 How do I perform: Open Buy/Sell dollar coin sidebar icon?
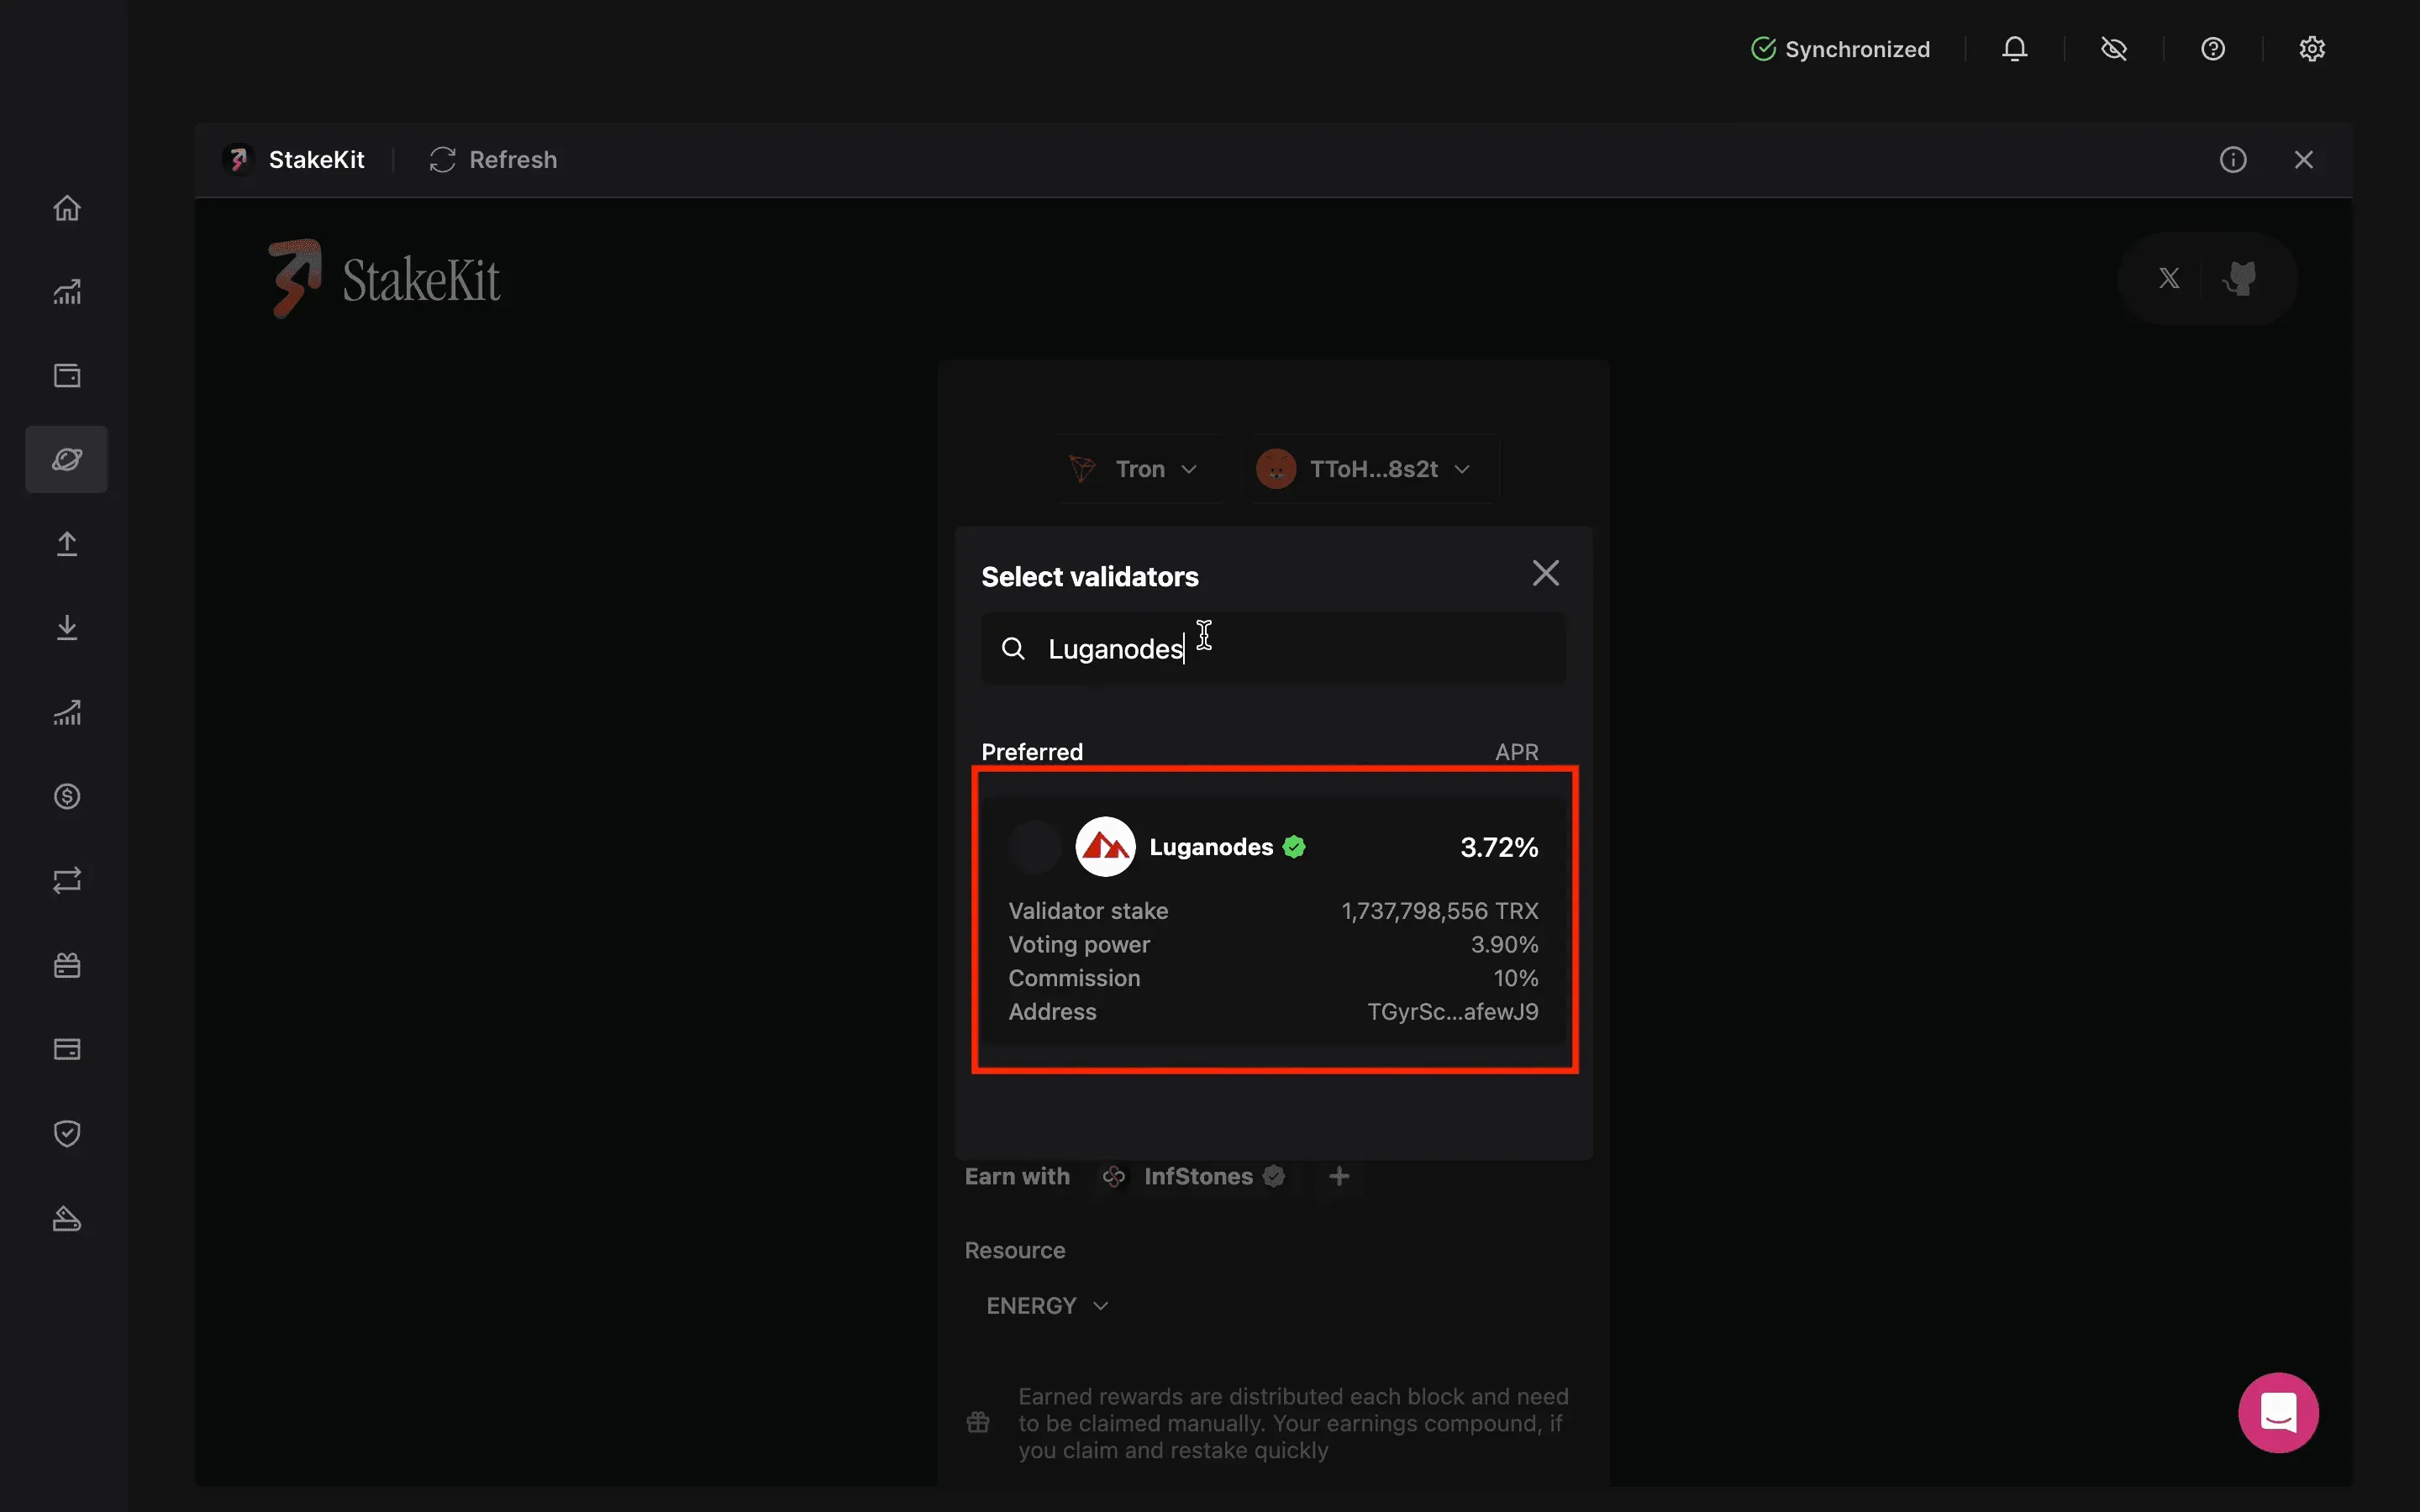click(x=67, y=796)
